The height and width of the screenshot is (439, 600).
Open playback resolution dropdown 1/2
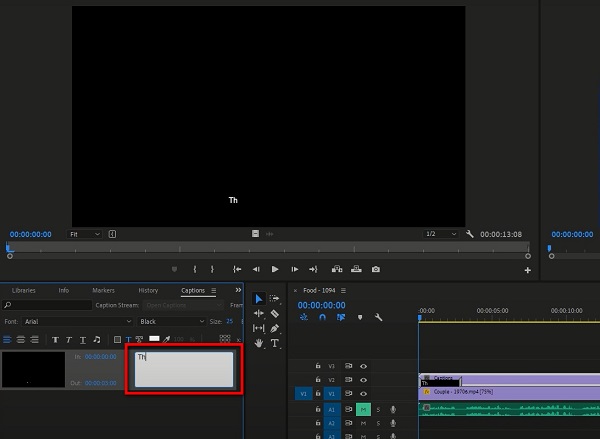click(441, 234)
